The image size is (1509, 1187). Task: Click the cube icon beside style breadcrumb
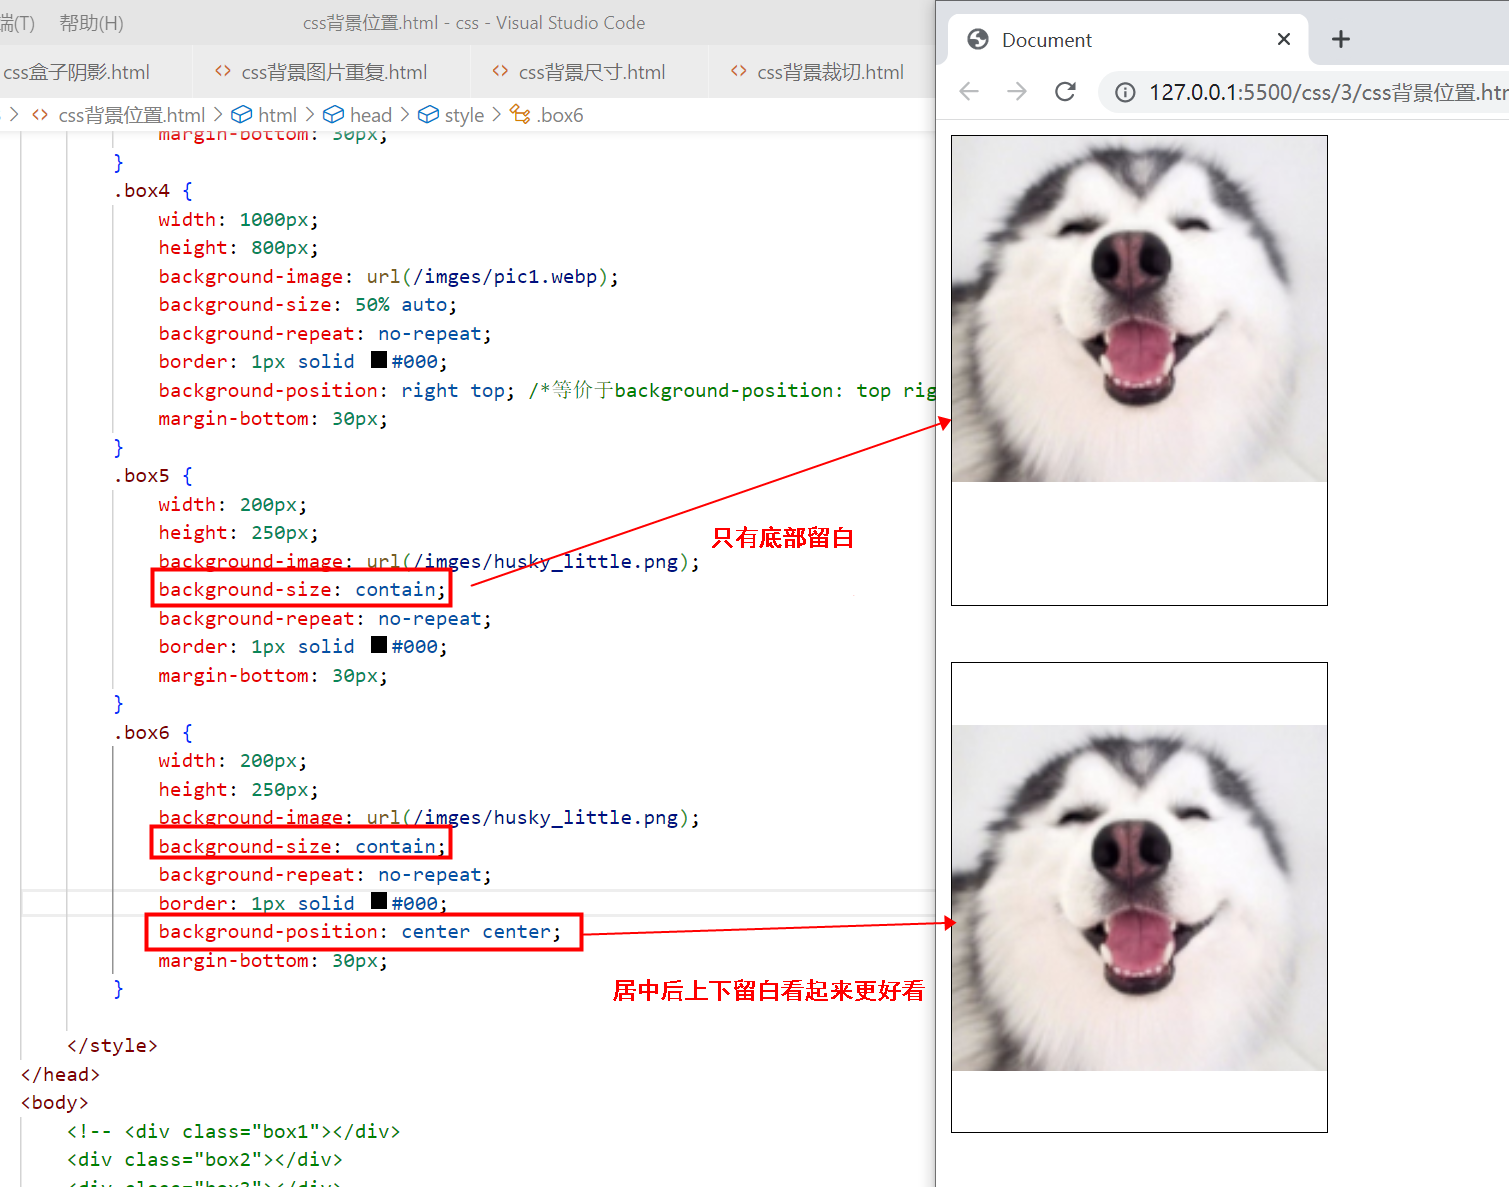click(x=428, y=115)
